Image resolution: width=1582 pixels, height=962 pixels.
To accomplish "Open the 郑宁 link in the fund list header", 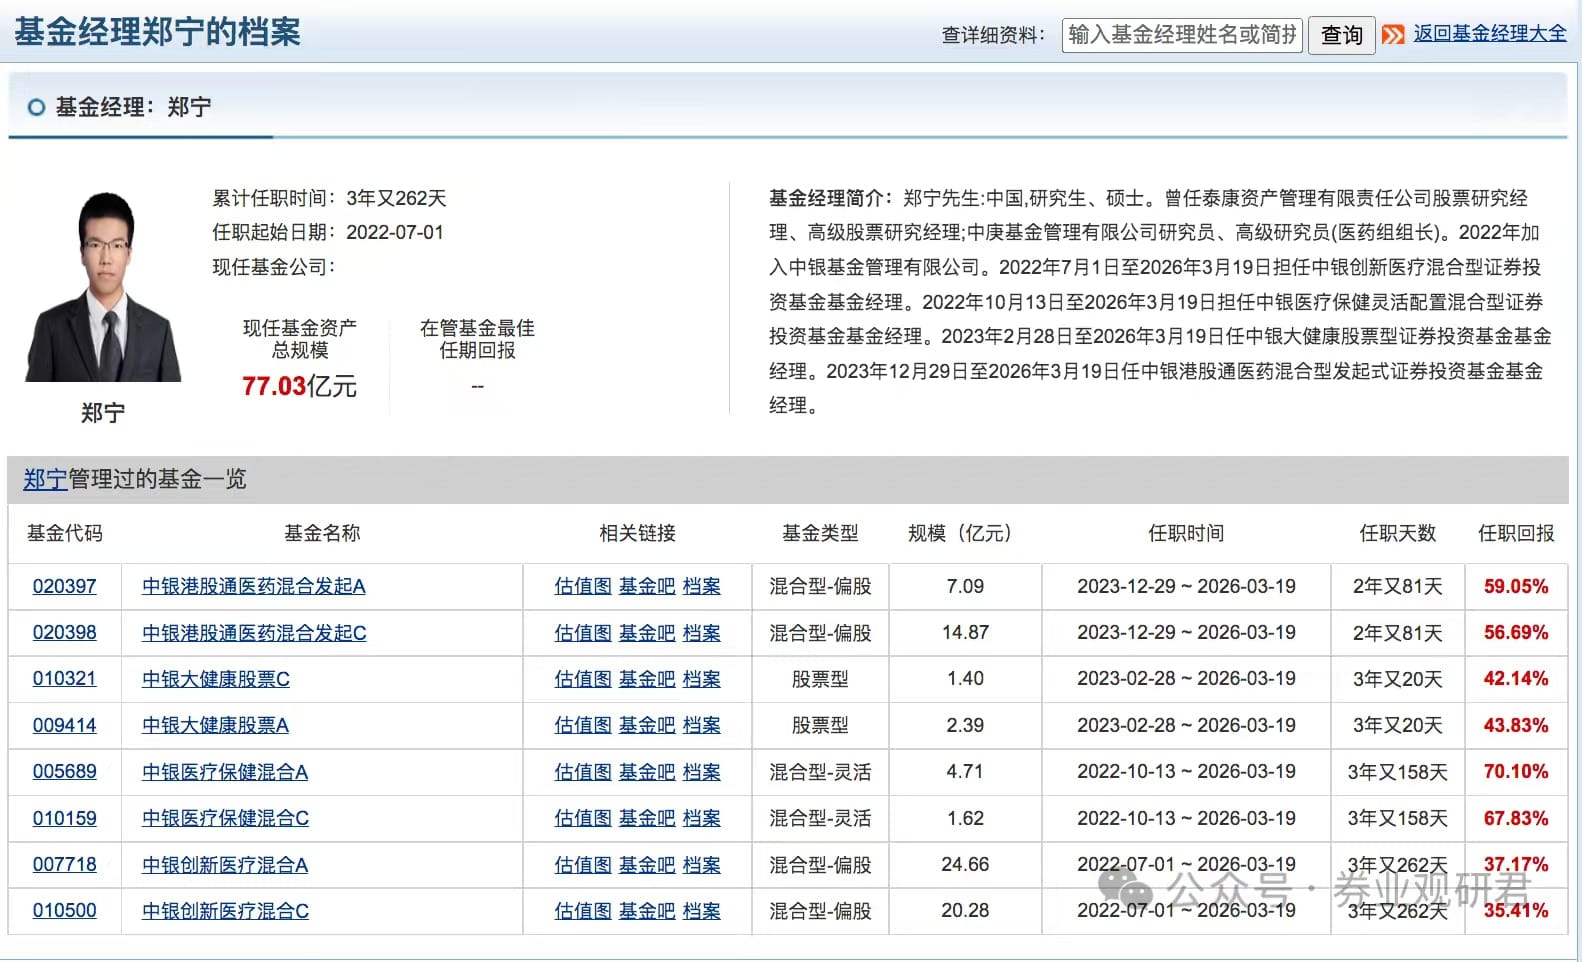I will tap(45, 479).
